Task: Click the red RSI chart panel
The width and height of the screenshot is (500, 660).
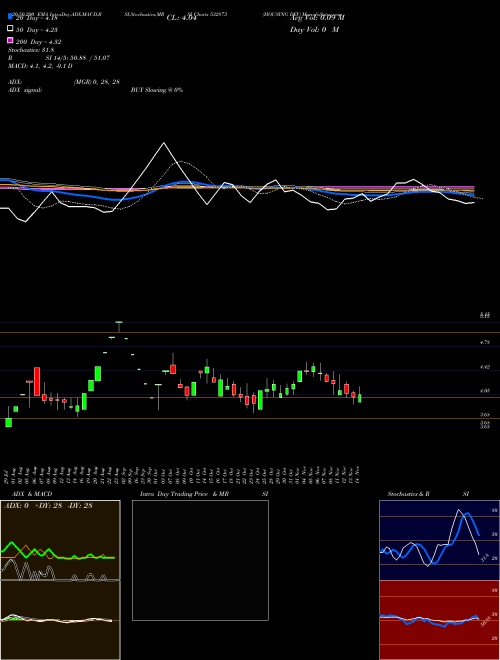Action: tap(439, 620)
